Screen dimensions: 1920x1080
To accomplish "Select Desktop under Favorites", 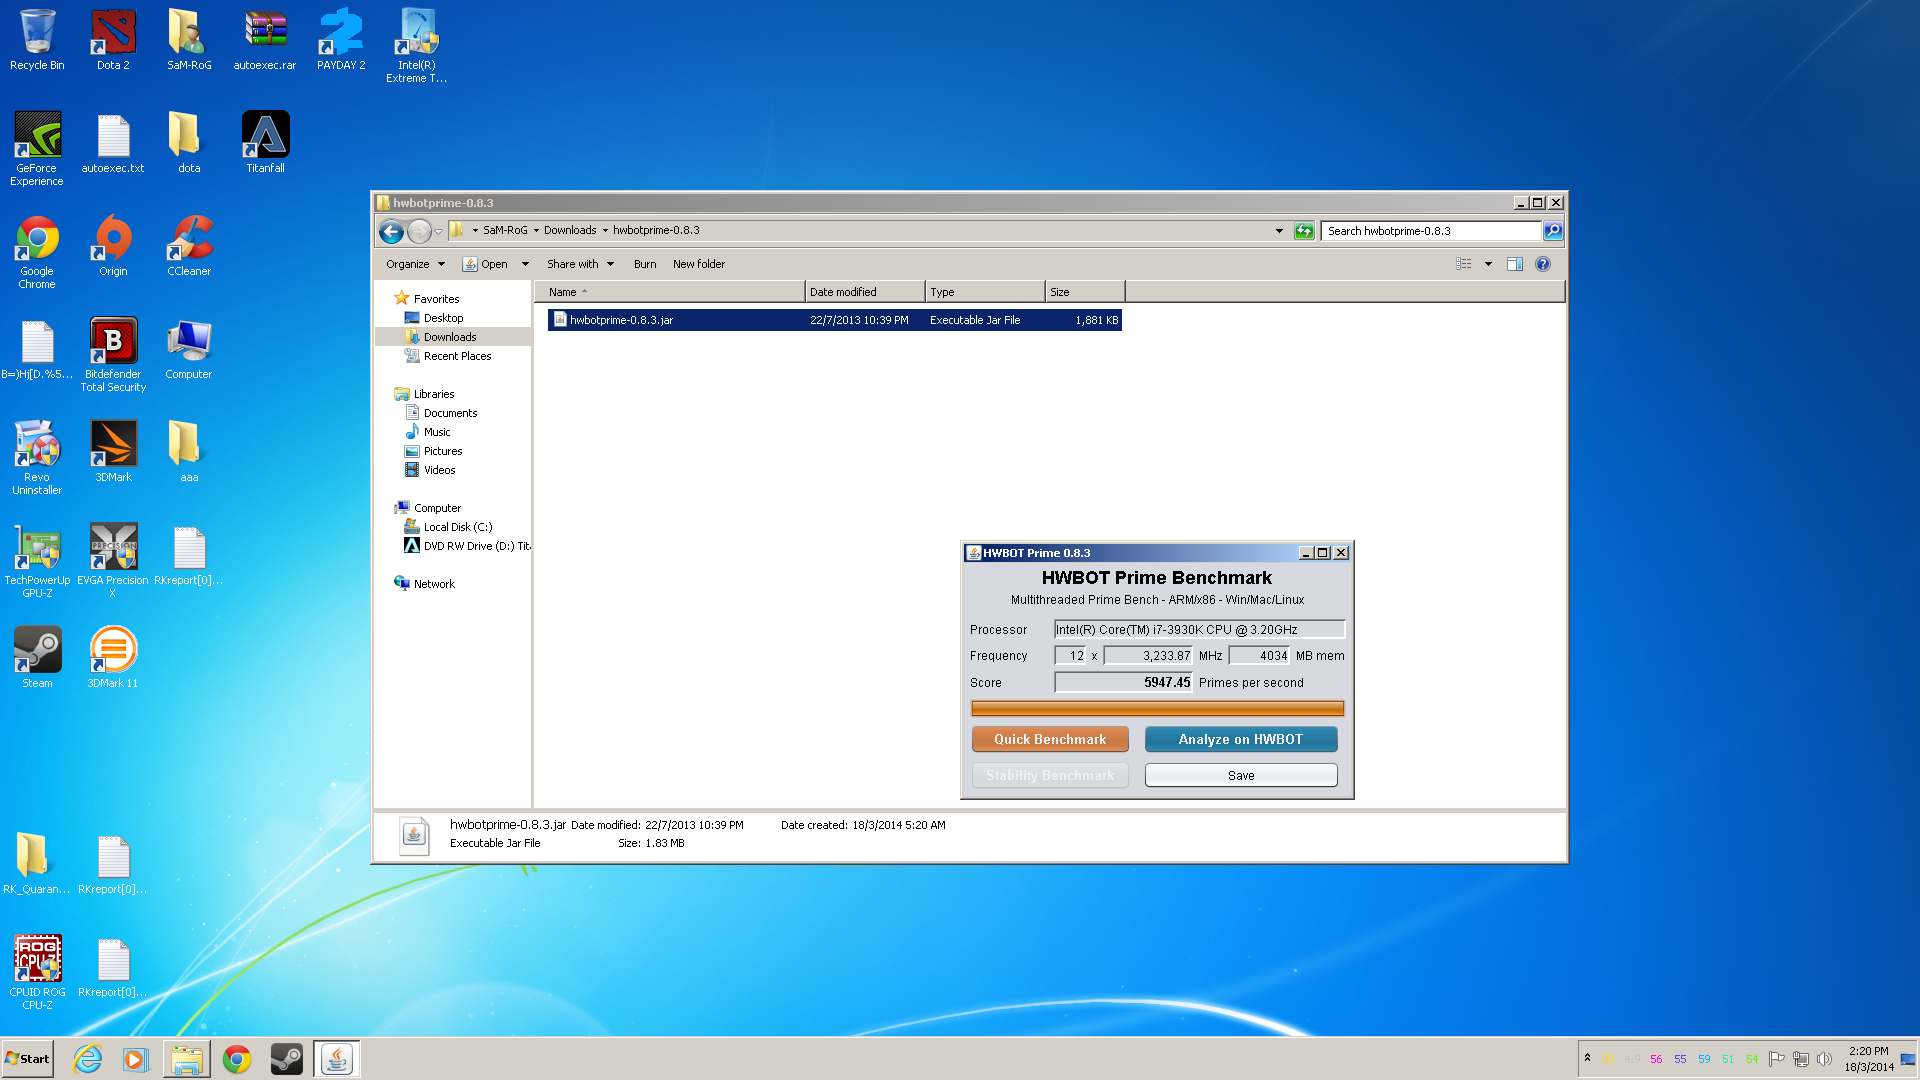I will 443,318.
